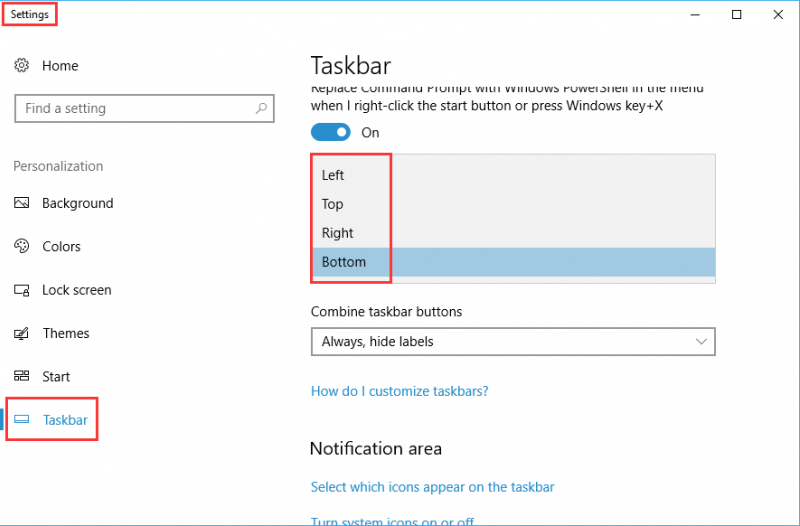Click the search magnifier icon
Viewport: 800px width, 526px height.
coord(261,108)
